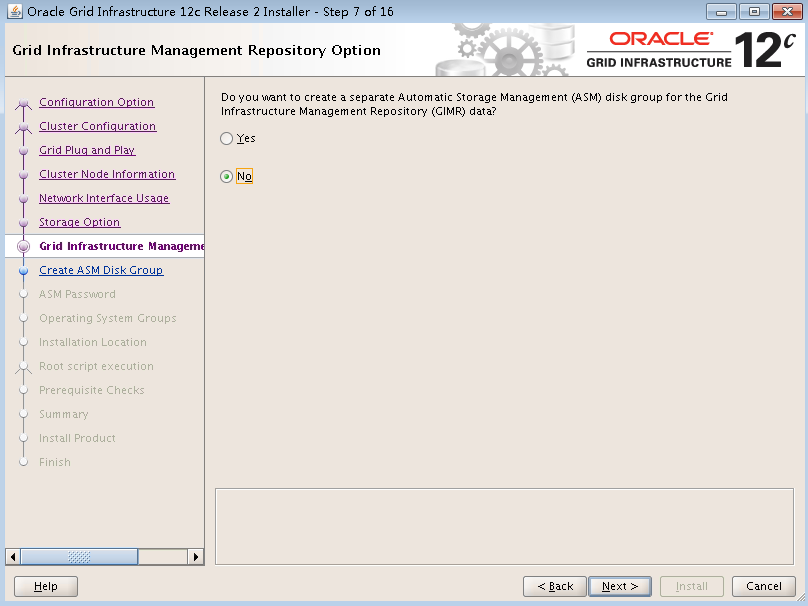The image size is (808, 606).
Task: Click left arrow of sidebar scrollbar
Action: click(13, 557)
